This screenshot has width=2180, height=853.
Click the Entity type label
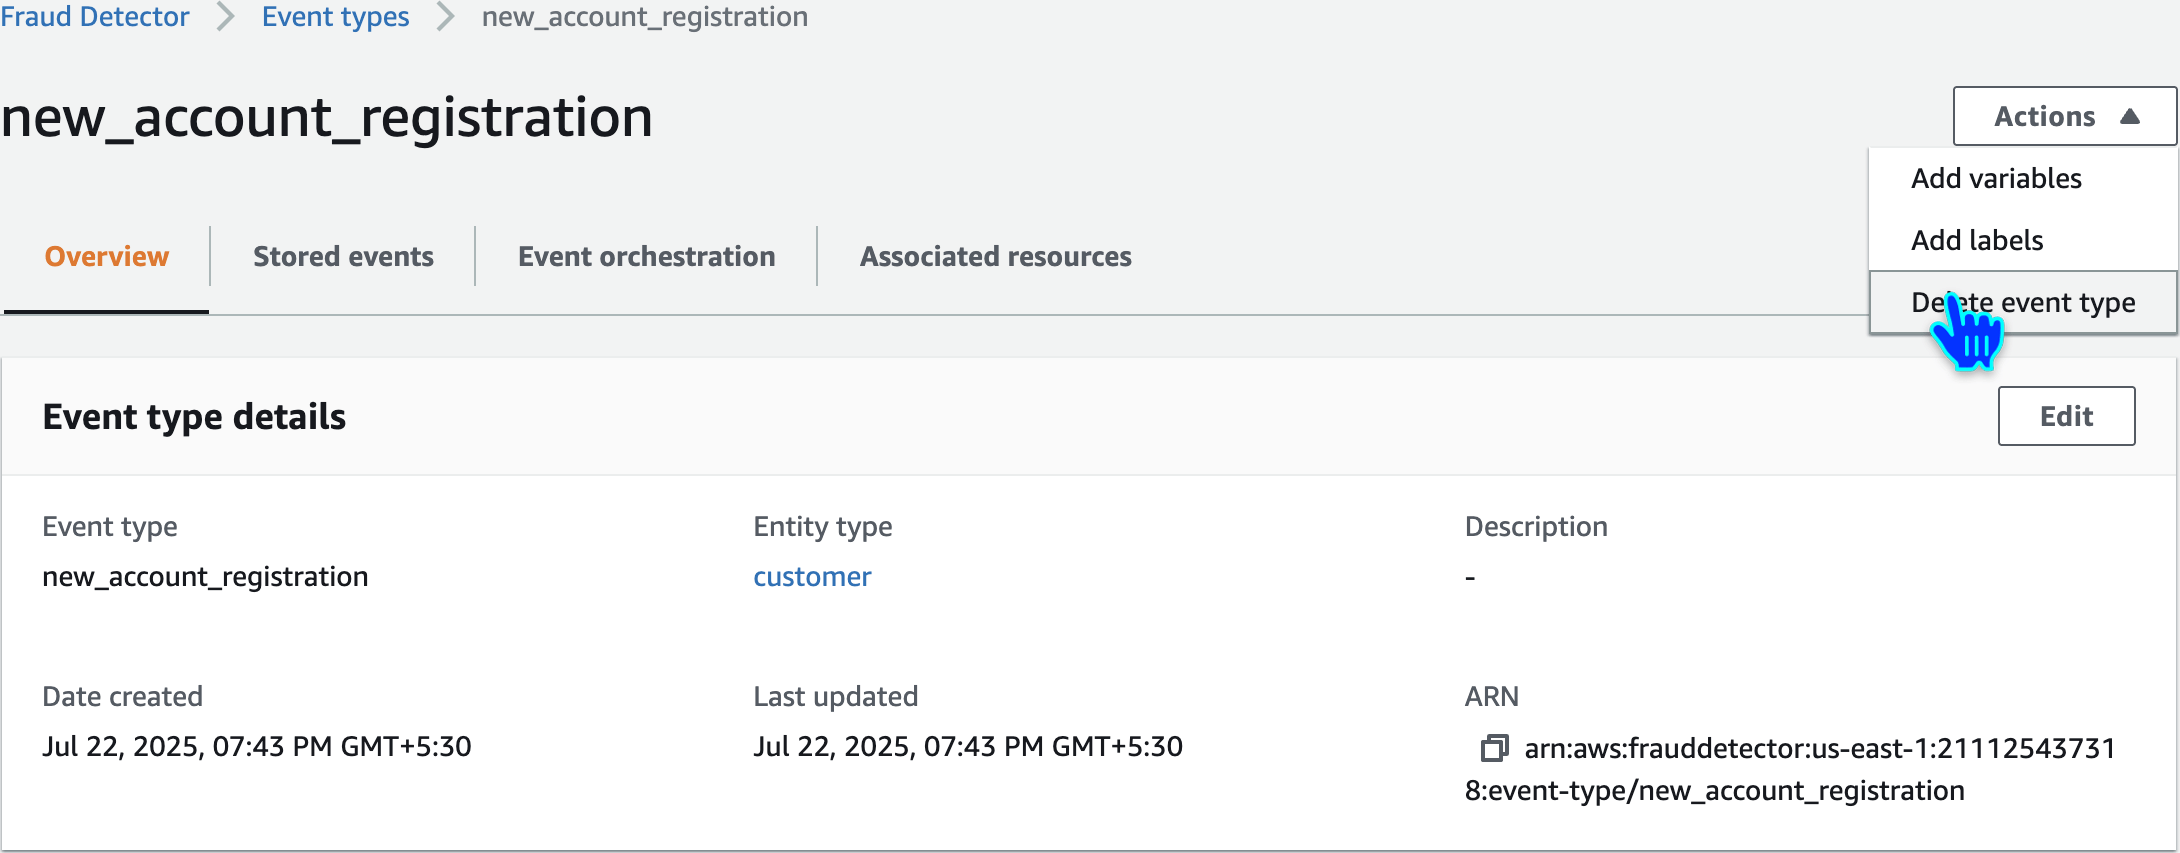pyautogui.click(x=823, y=527)
